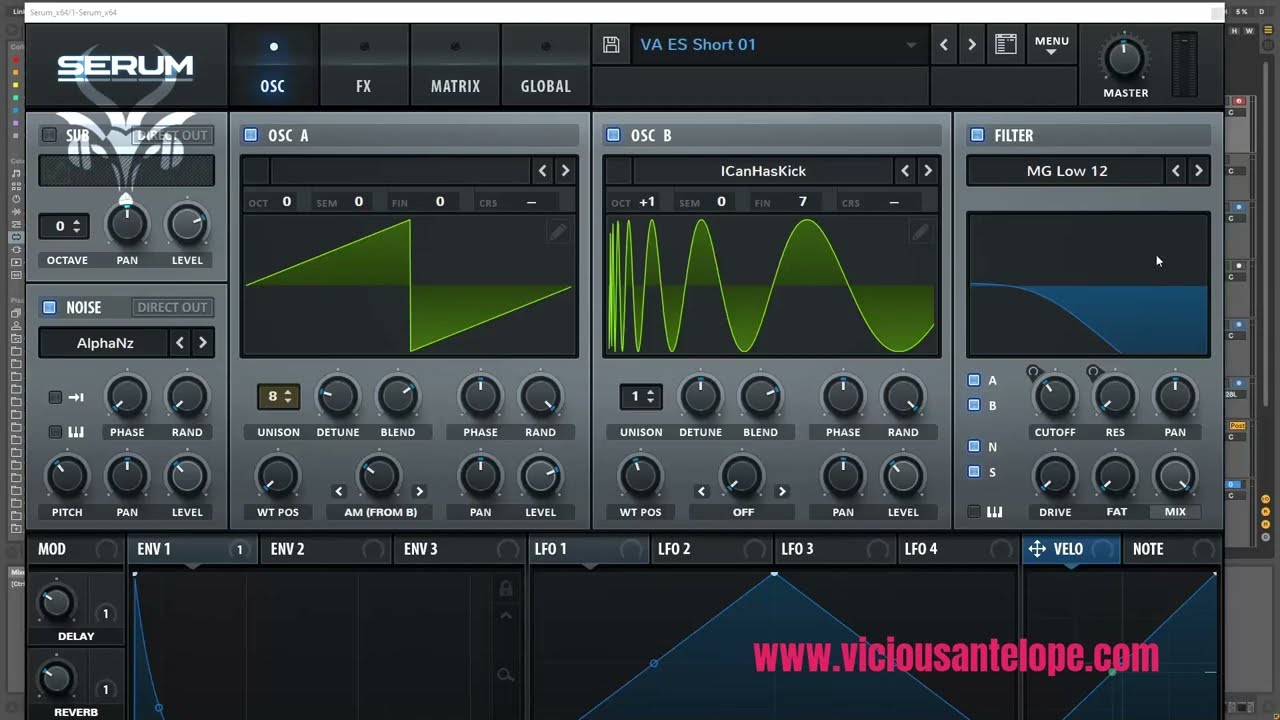Open the AM (FROM B) warp mode menu
Image resolution: width=1280 pixels, height=720 pixels.
pyautogui.click(x=380, y=512)
